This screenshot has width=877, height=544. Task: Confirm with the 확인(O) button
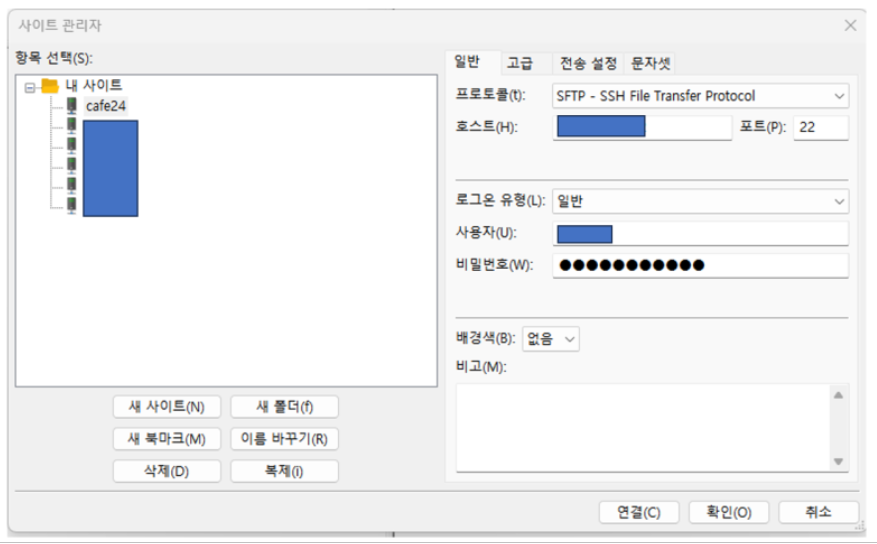729,512
